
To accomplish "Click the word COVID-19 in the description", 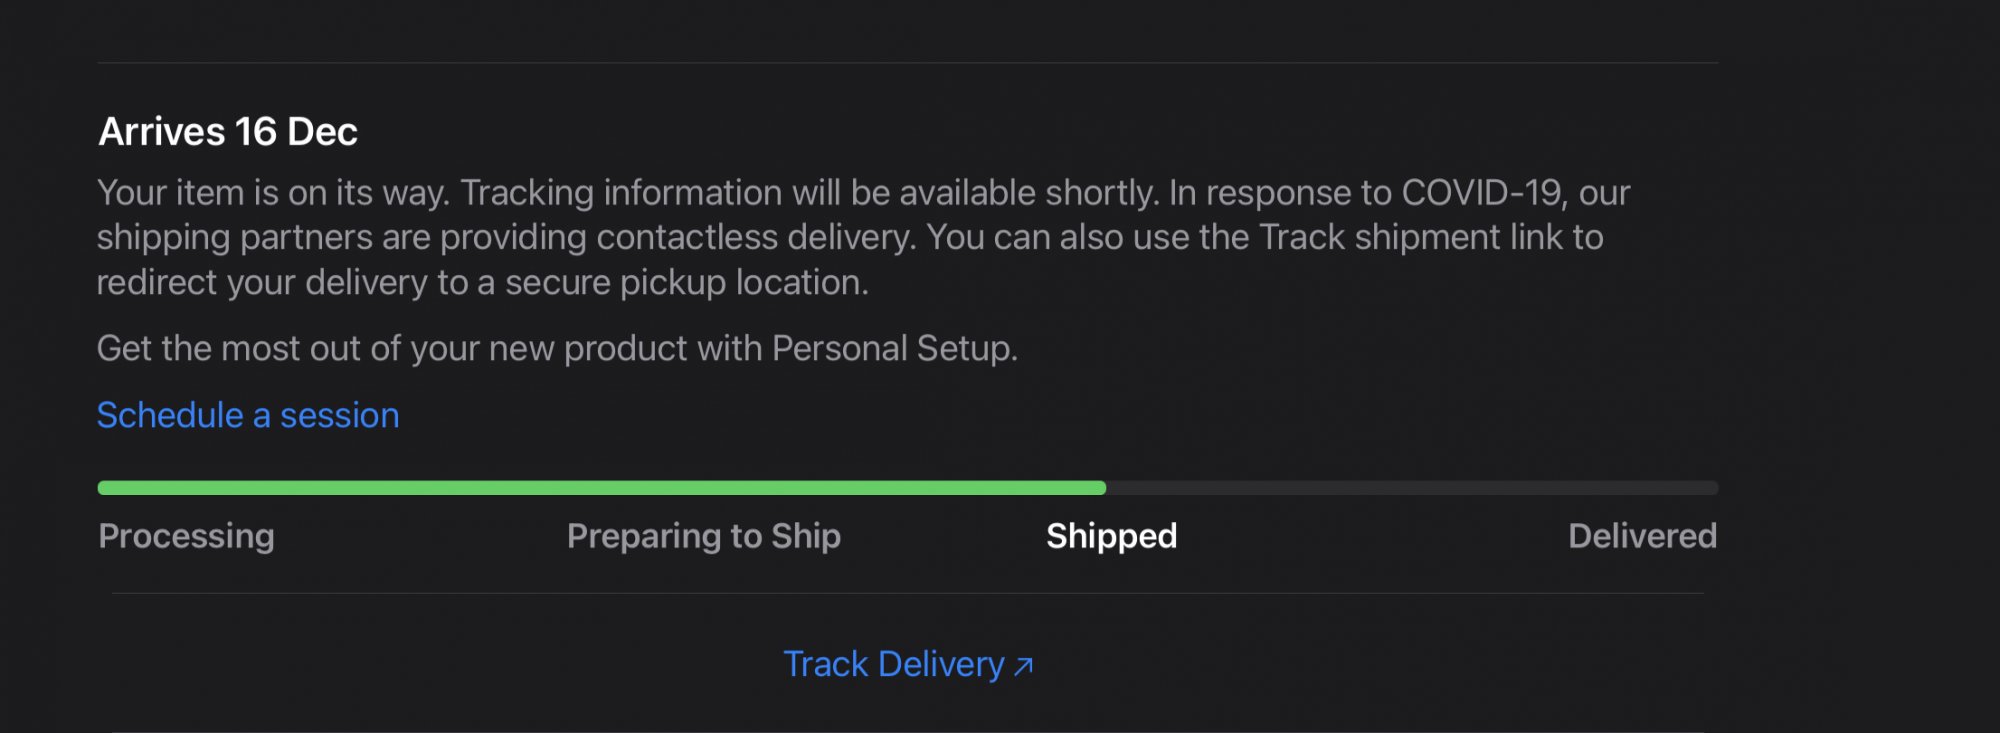I will pyautogui.click(x=1481, y=192).
